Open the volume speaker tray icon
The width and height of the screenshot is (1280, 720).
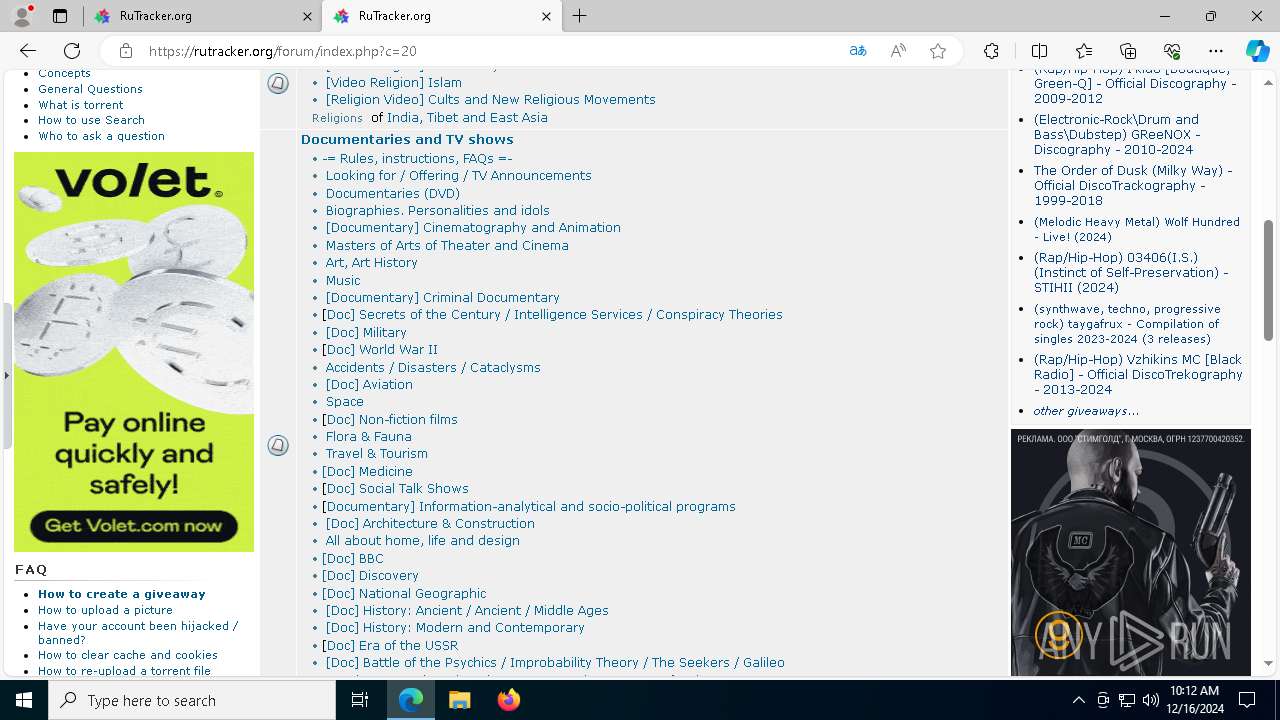coord(1150,700)
